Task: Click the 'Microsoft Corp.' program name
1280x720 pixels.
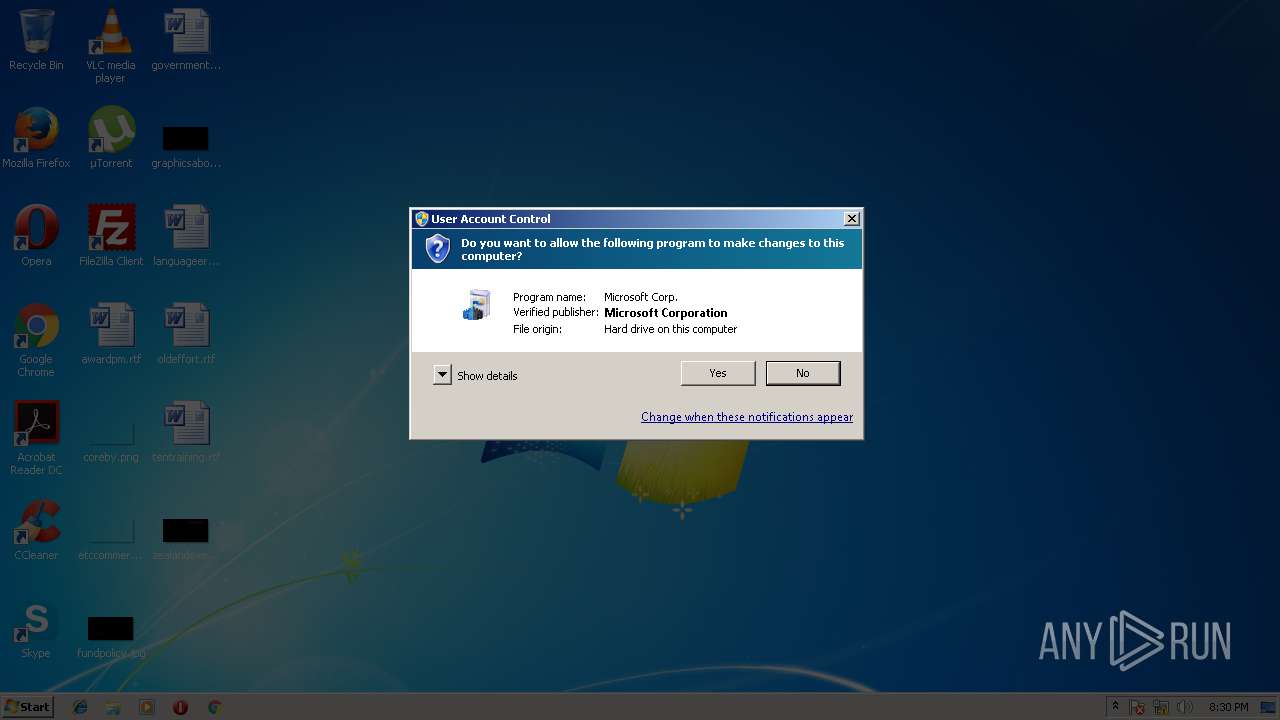Action: pos(641,297)
